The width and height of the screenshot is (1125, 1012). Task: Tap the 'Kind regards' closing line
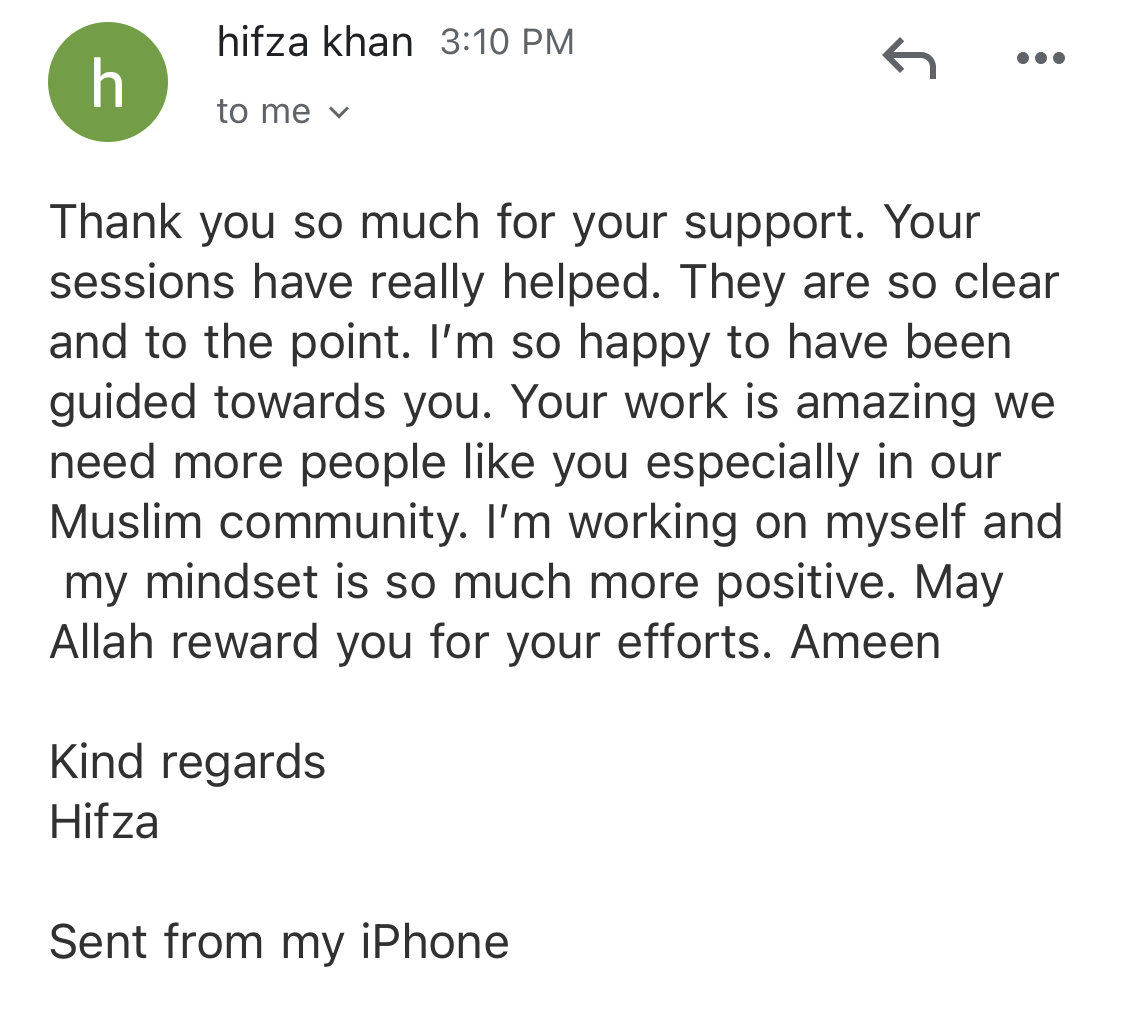[x=187, y=761]
